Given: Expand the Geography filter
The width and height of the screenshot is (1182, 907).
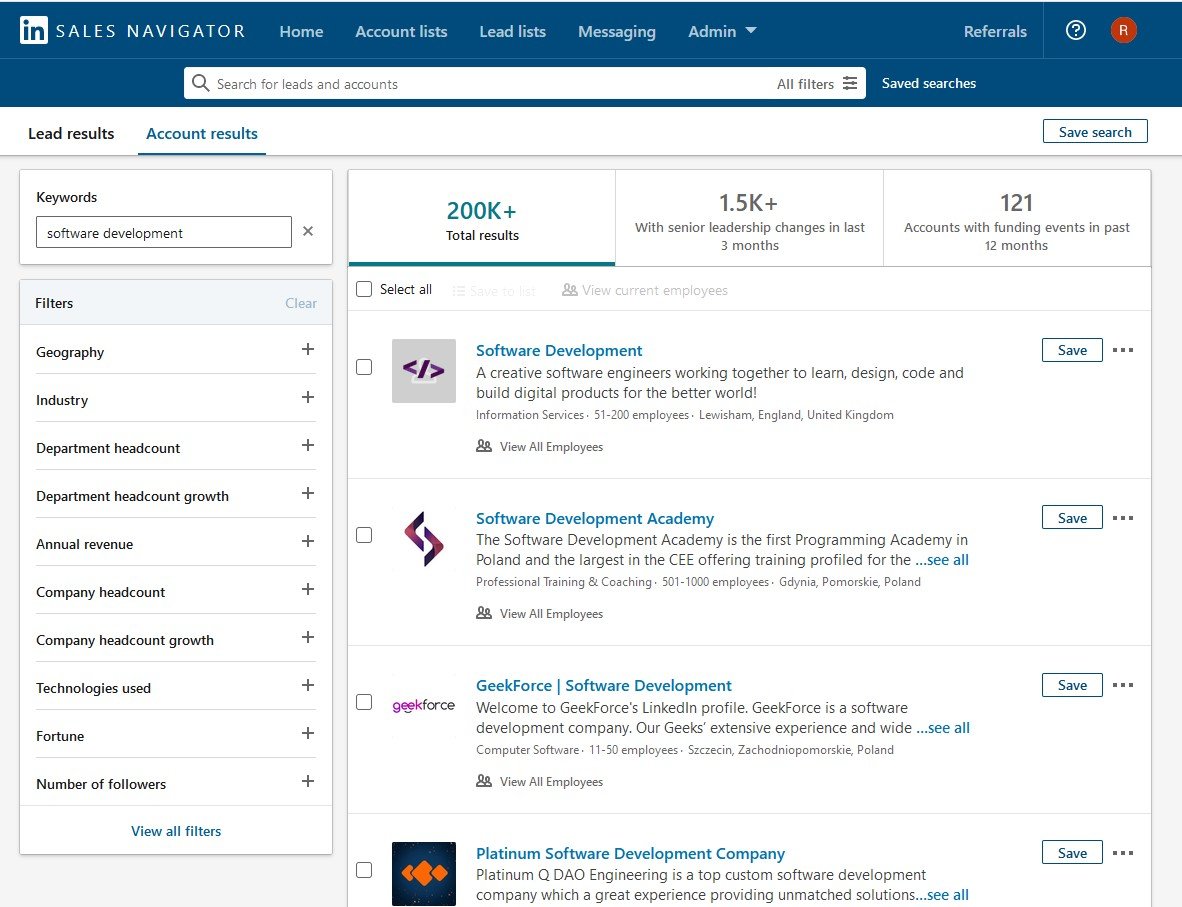Looking at the screenshot, I should tap(307, 352).
